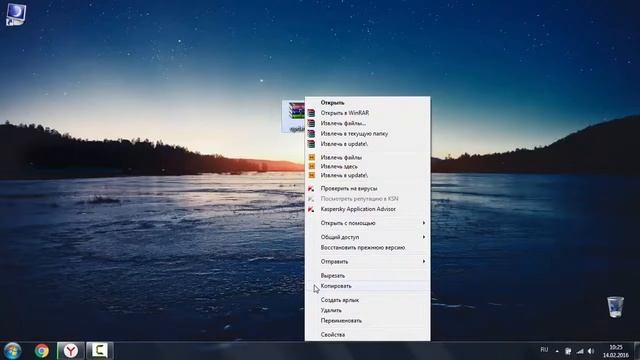This screenshot has width=640, height=360.
Task: Select WinRAR Извлечь файлы... entry
Action: pyautogui.click(x=367, y=123)
